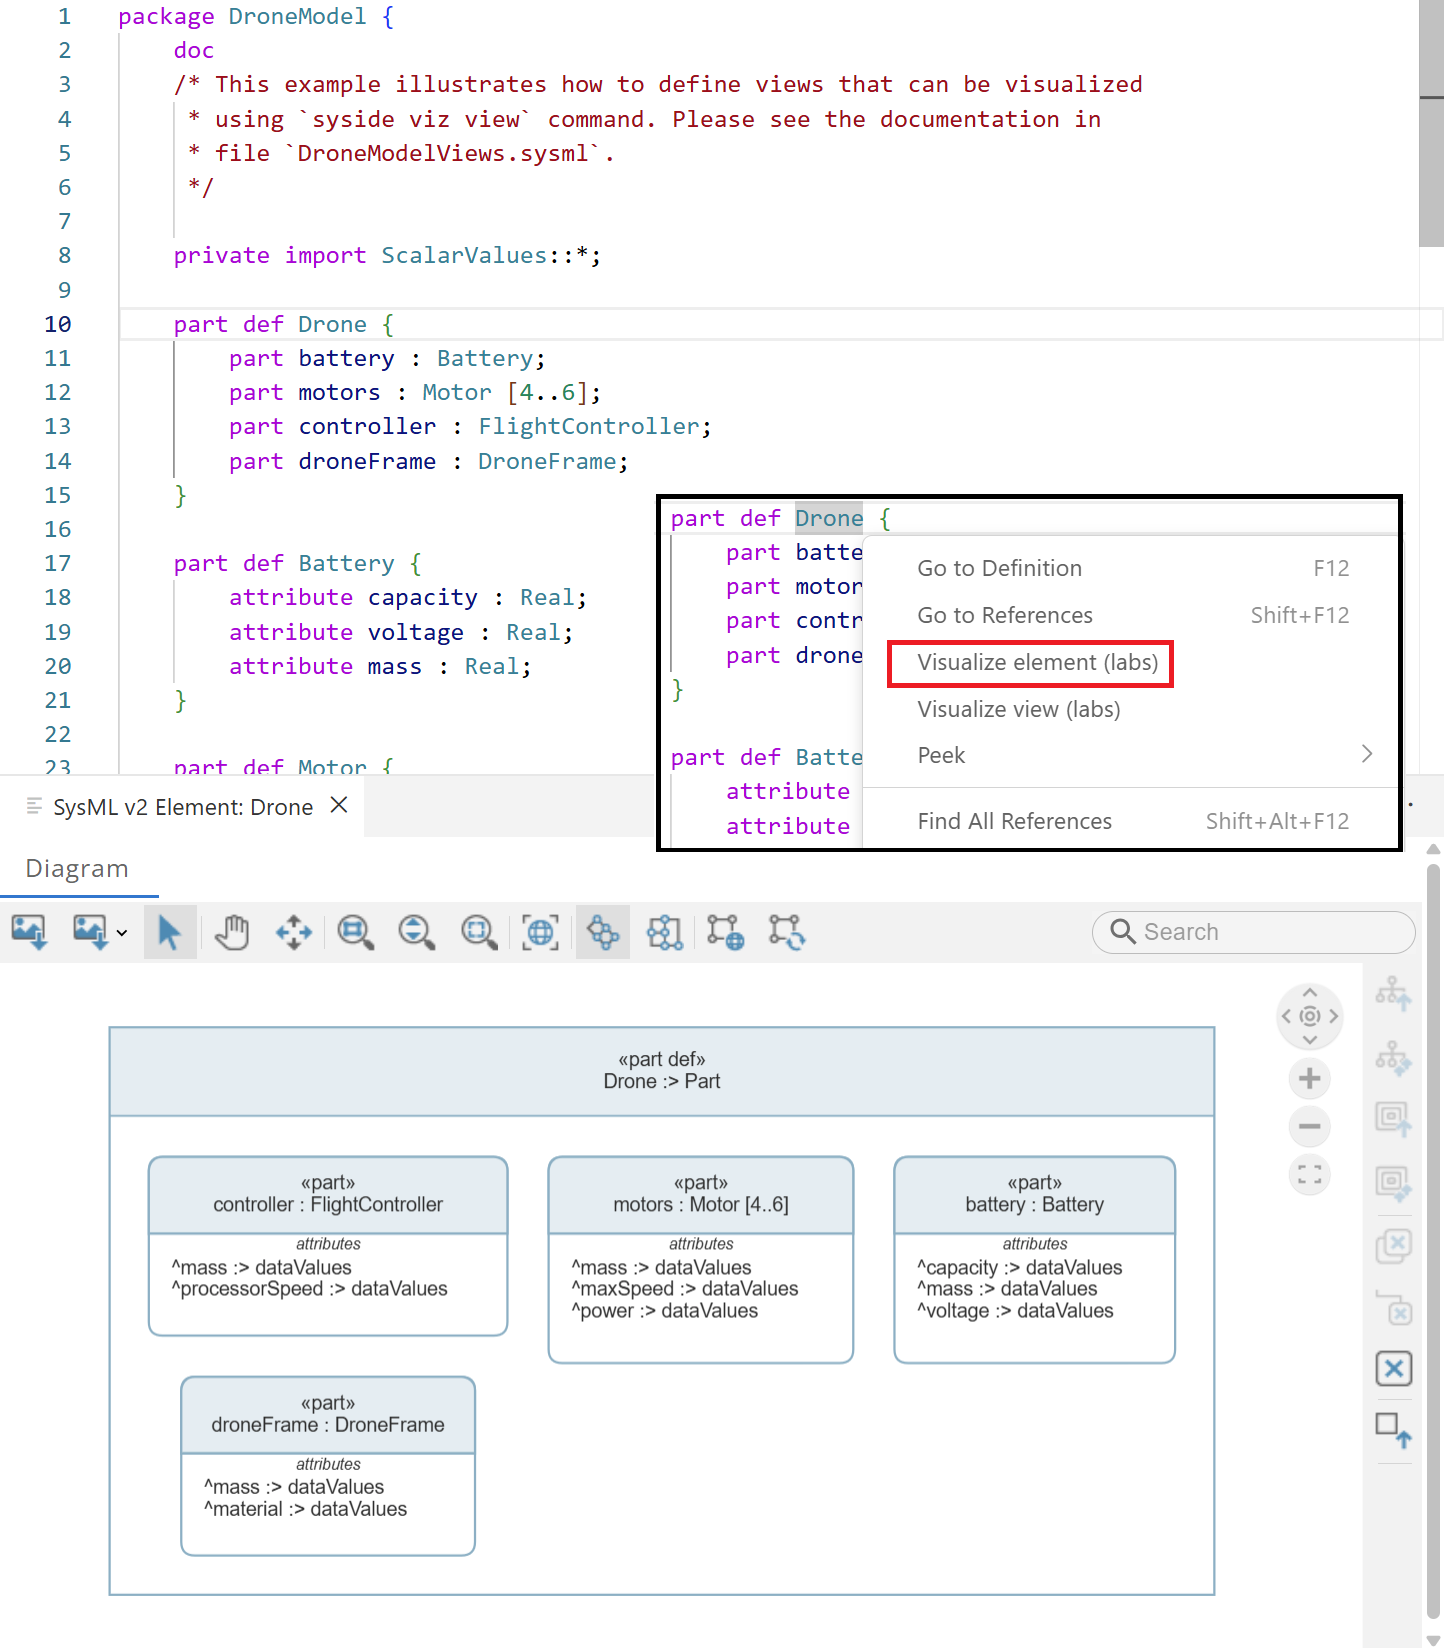Click the grid layout diagram icon
The image size is (1444, 1651).
664,932
